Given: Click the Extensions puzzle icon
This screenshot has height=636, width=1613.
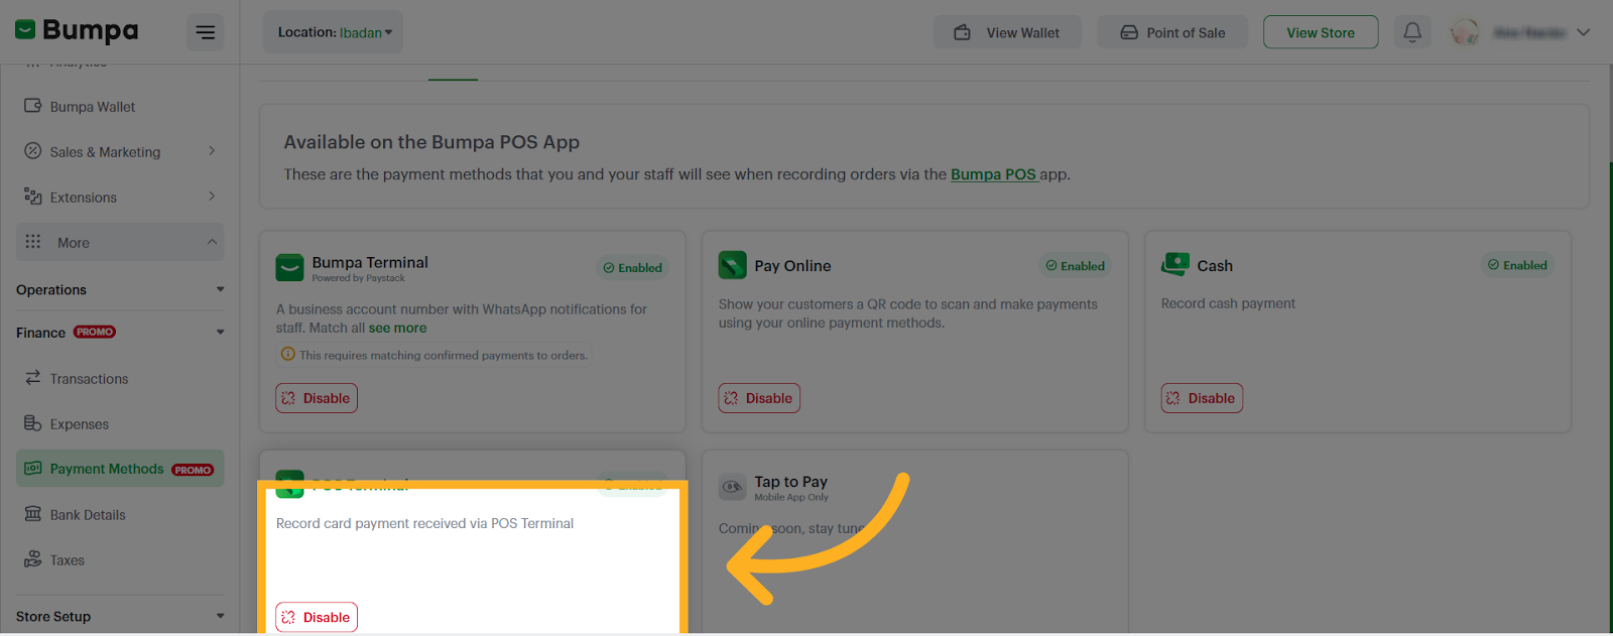Looking at the screenshot, I should coord(33,196).
